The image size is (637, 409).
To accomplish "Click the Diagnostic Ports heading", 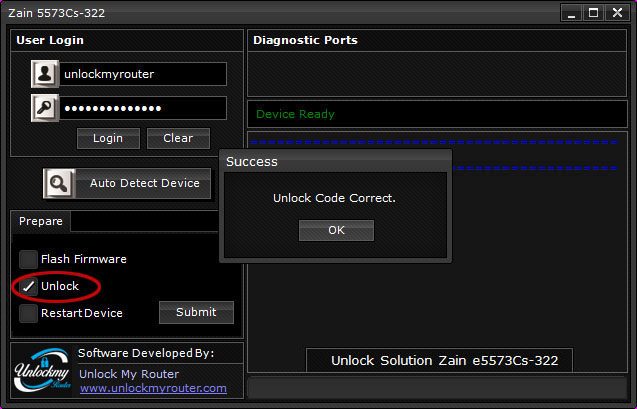I will point(305,40).
